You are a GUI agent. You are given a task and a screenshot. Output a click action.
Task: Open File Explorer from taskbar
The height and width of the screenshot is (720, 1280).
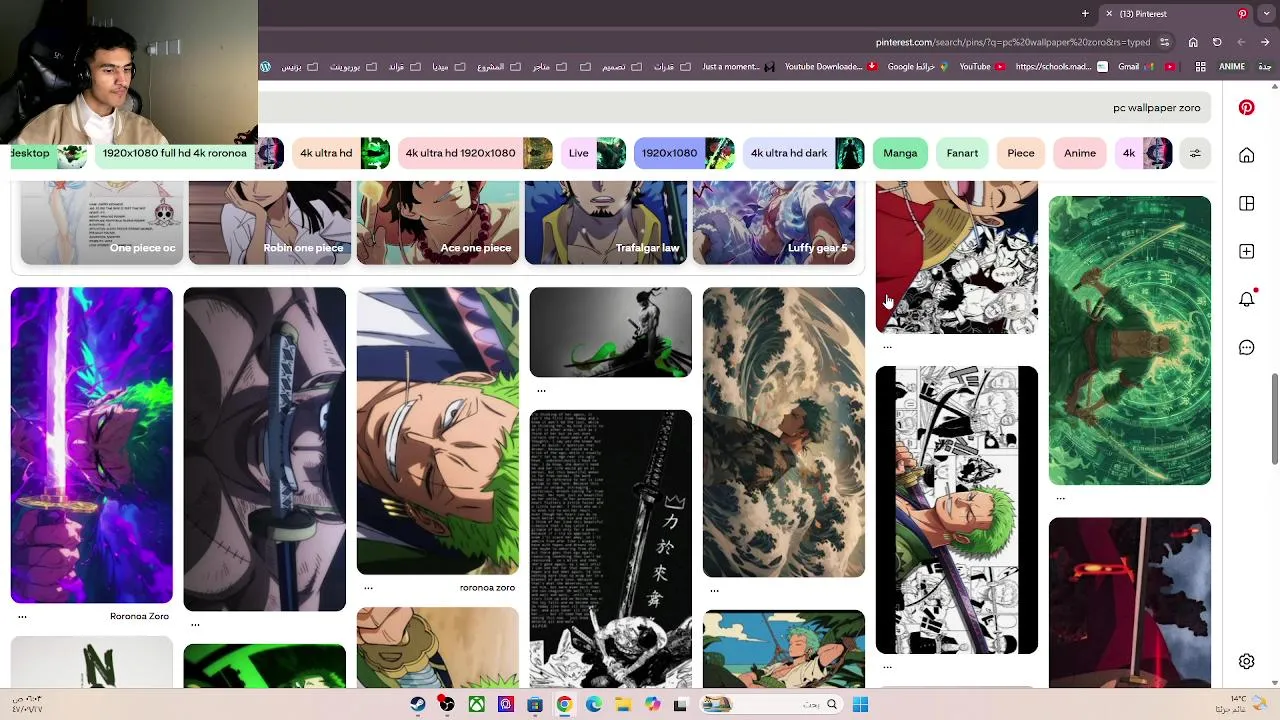(623, 704)
